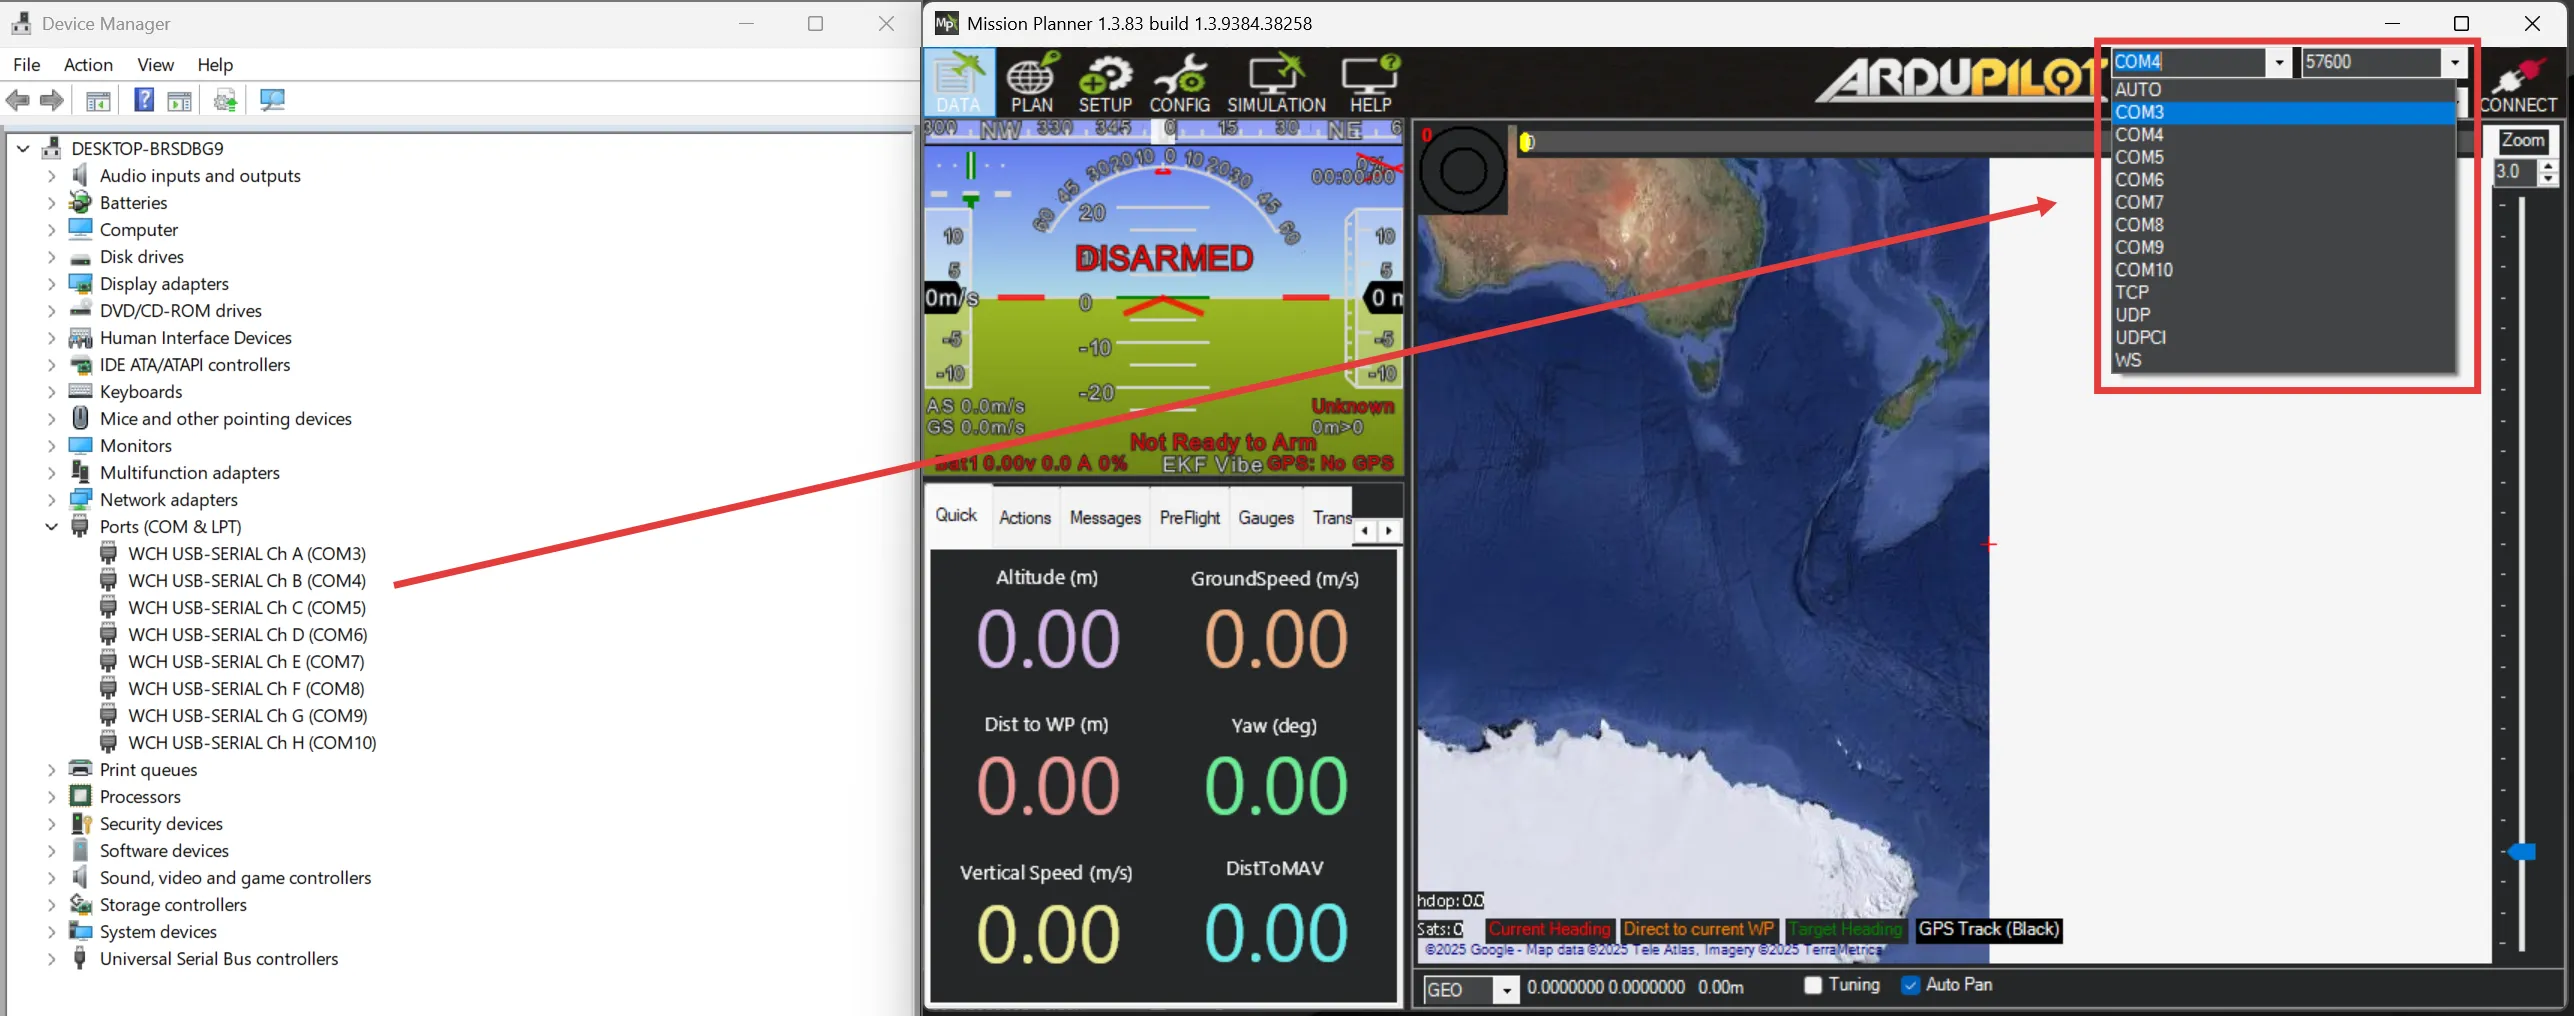2574x1016 pixels.
Task: Choose AUTO from the port list
Action: pyautogui.click(x=2284, y=89)
